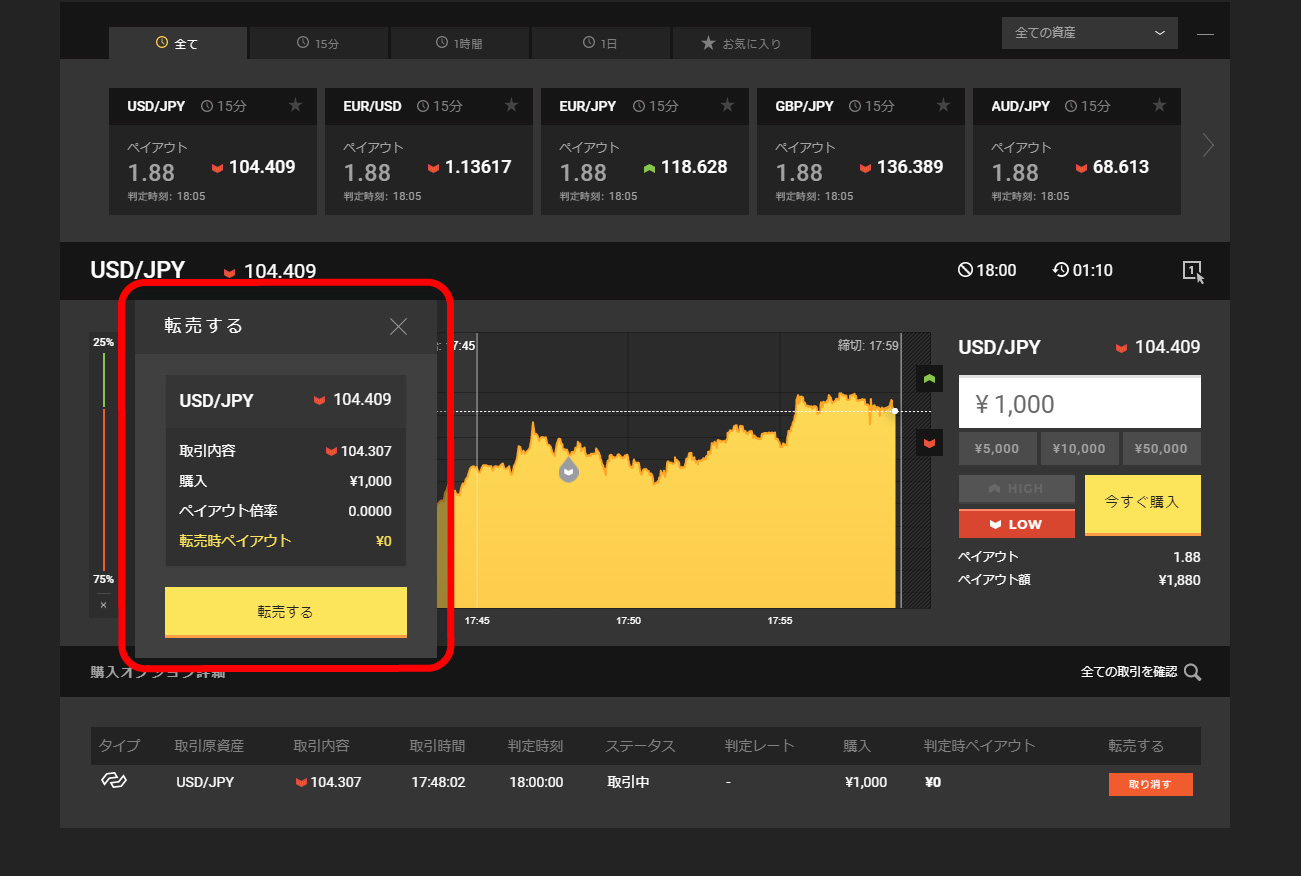Viewport: 1301px width, 876px height.
Task: Open the EUR/USD asset card
Action: [x=429, y=151]
